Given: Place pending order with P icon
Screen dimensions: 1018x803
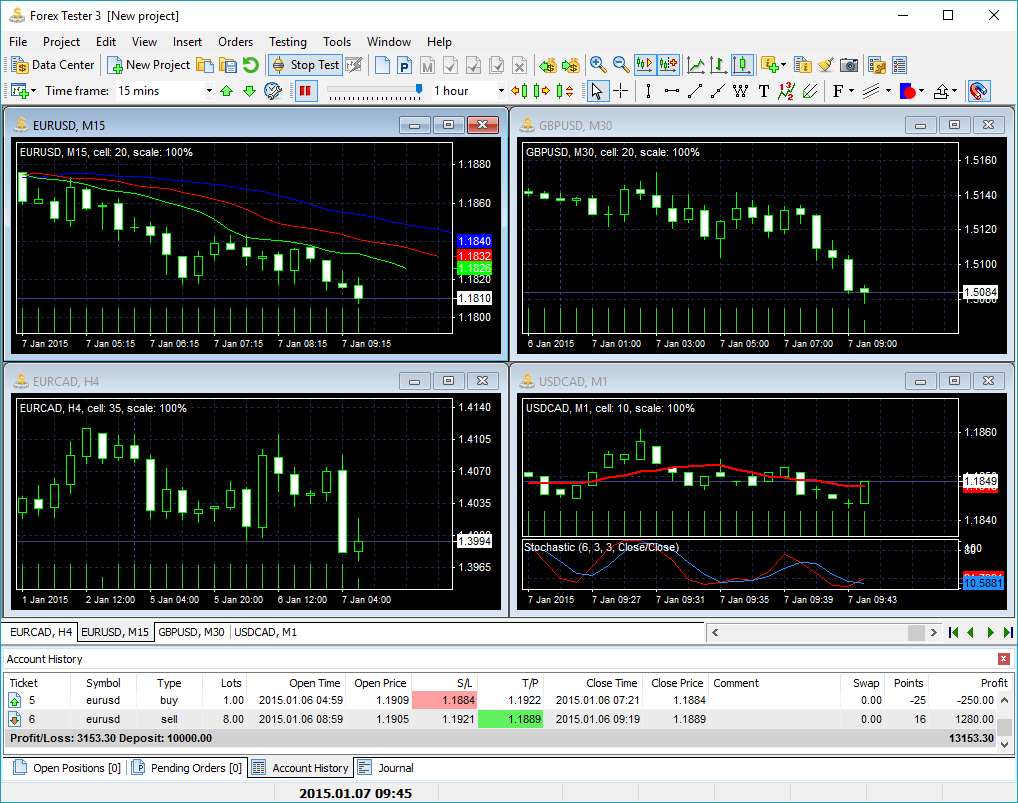Looking at the screenshot, I should [404, 65].
